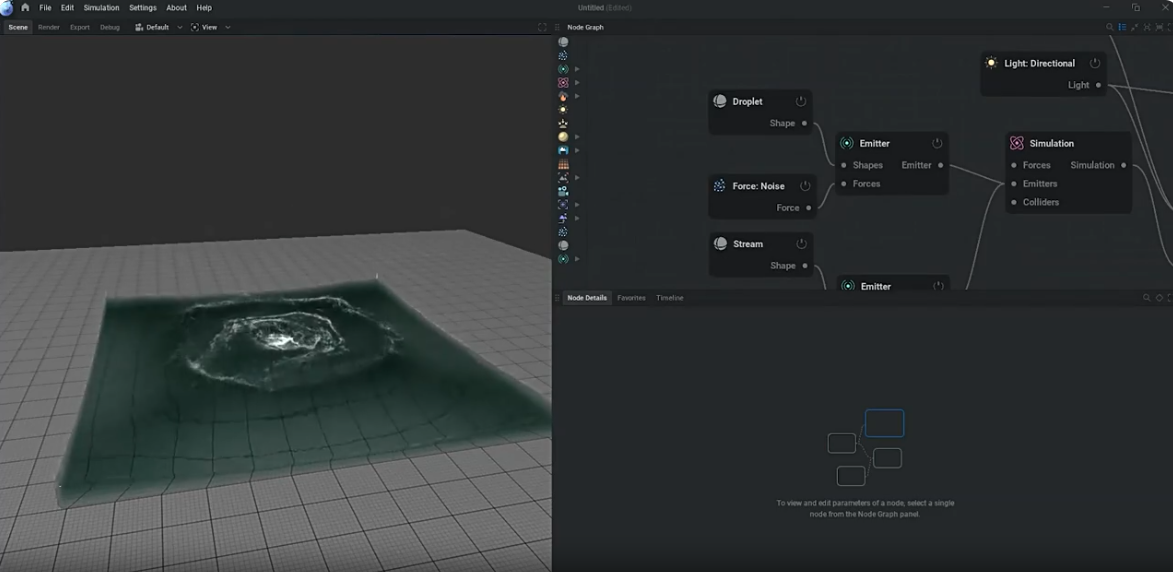Toggle the list view icon in the Node Graph header
1173x572 pixels.
click(x=1122, y=27)
